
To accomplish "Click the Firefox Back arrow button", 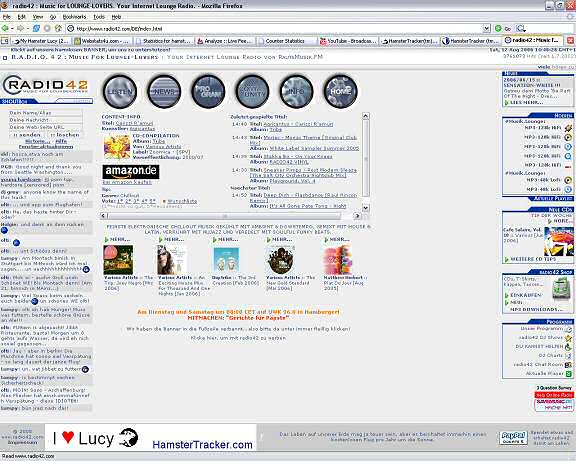I will pos(5,28).
